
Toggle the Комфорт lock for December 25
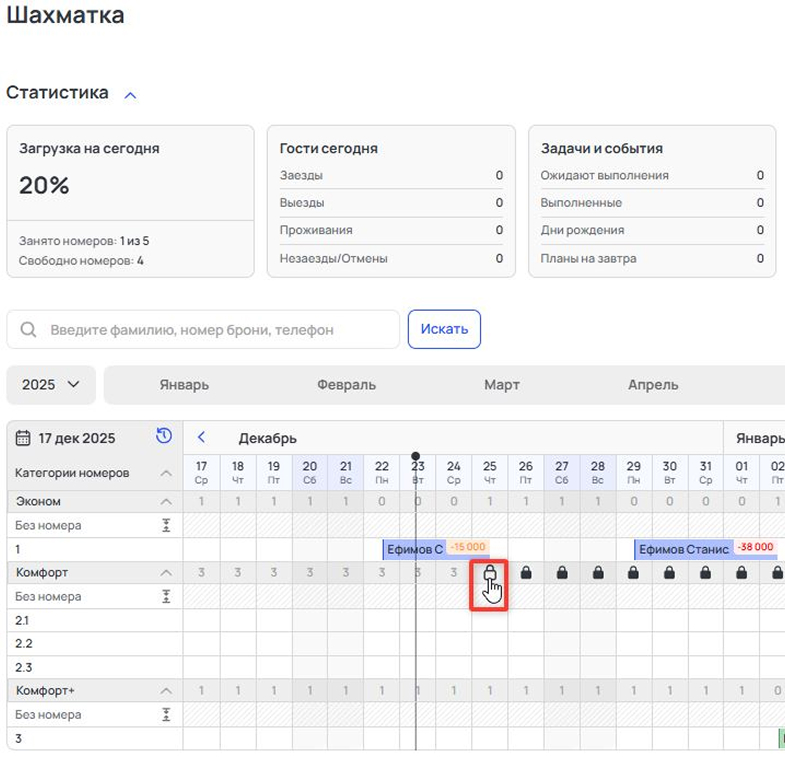point(490,573)
